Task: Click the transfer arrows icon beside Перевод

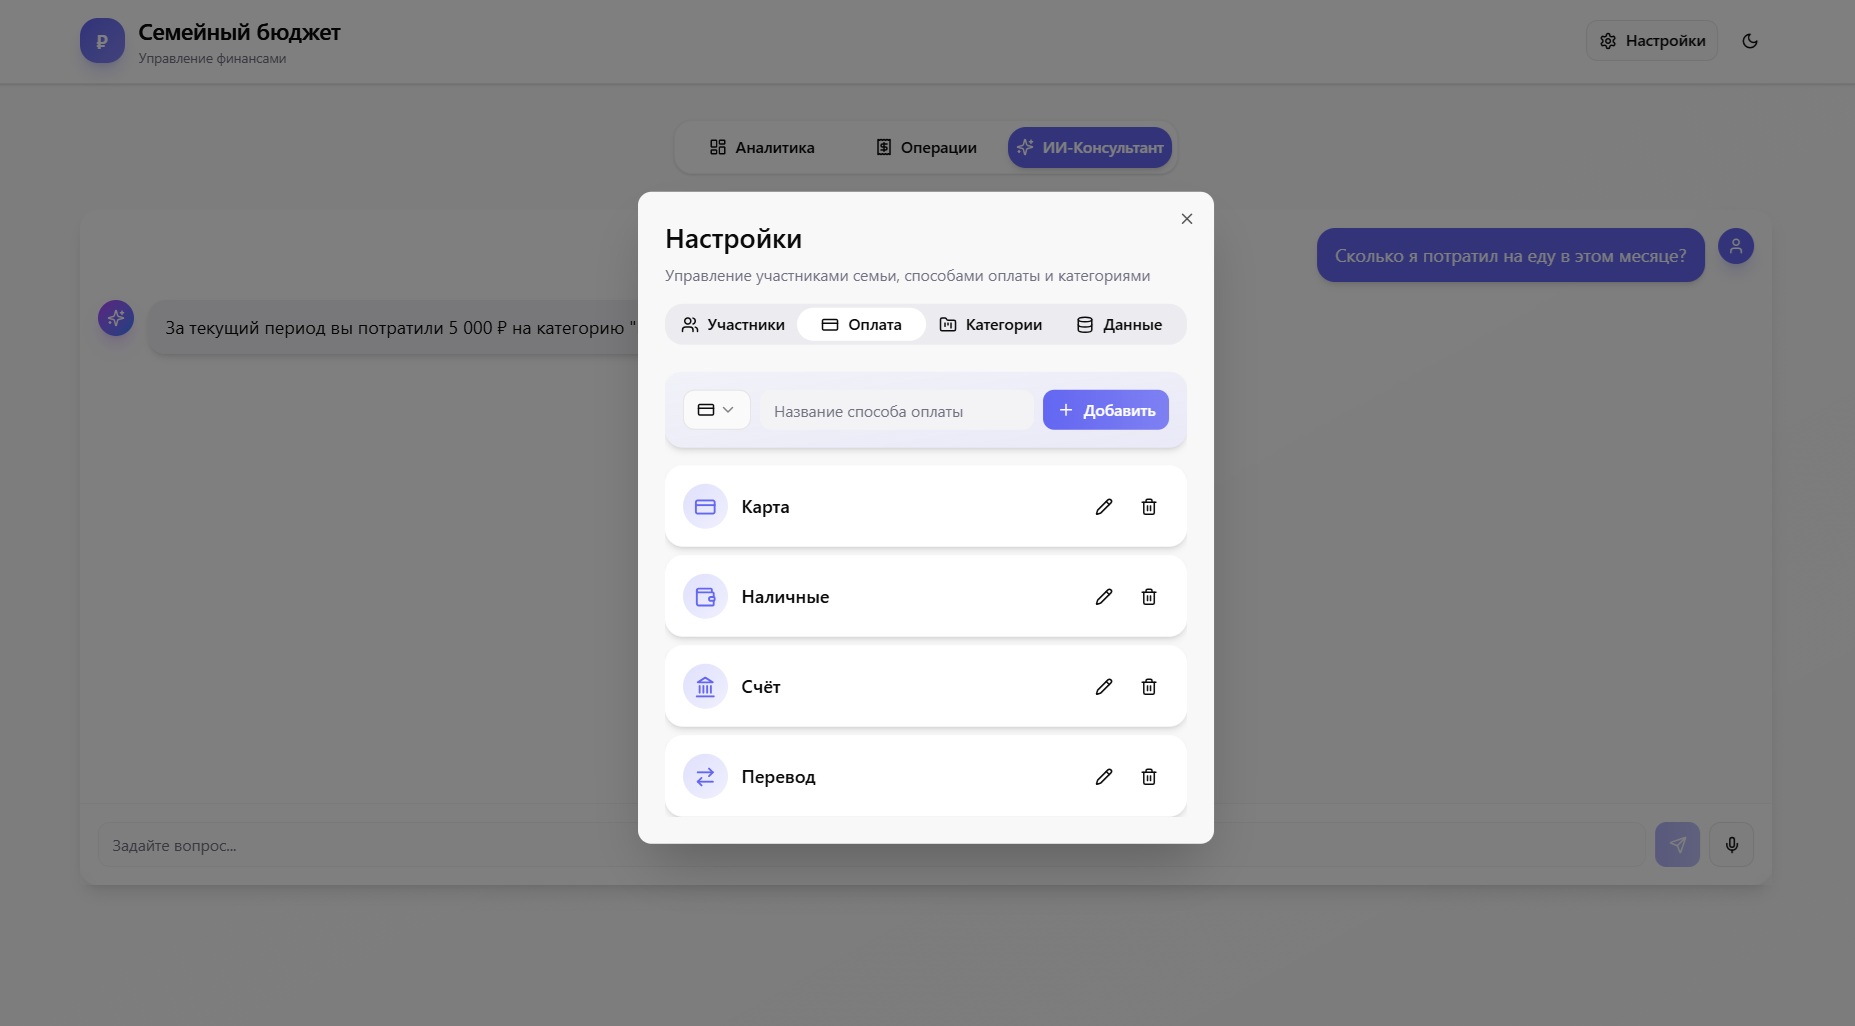Action: (x=705, y=777)
